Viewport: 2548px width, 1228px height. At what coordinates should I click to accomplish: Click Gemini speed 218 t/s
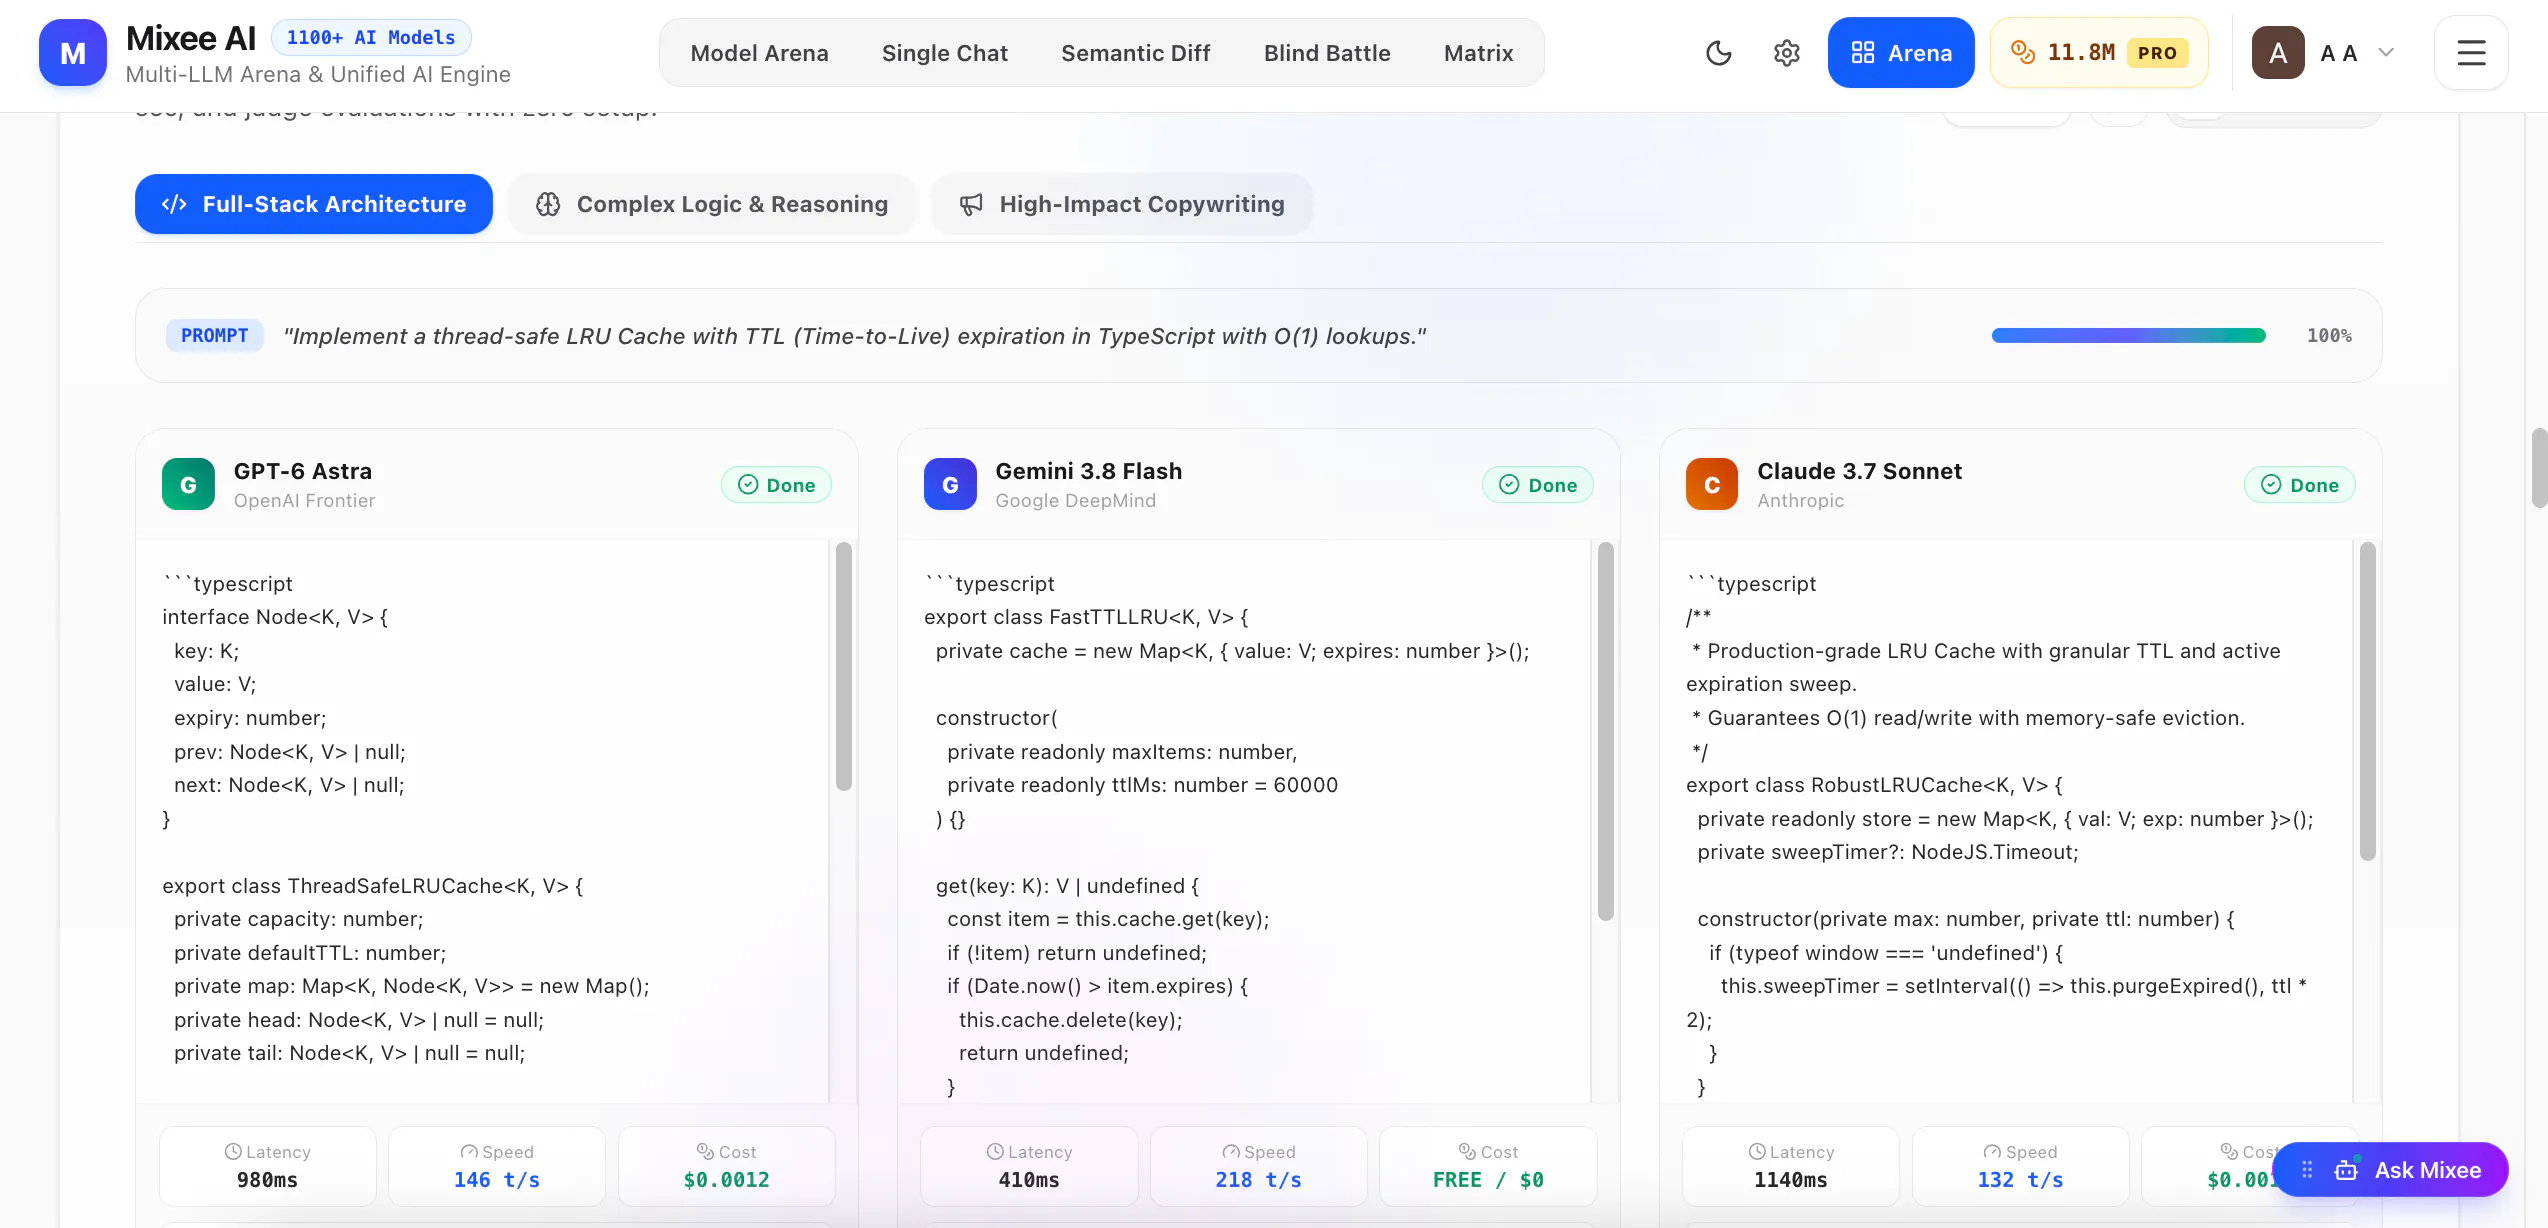tap(1259, 1166)
